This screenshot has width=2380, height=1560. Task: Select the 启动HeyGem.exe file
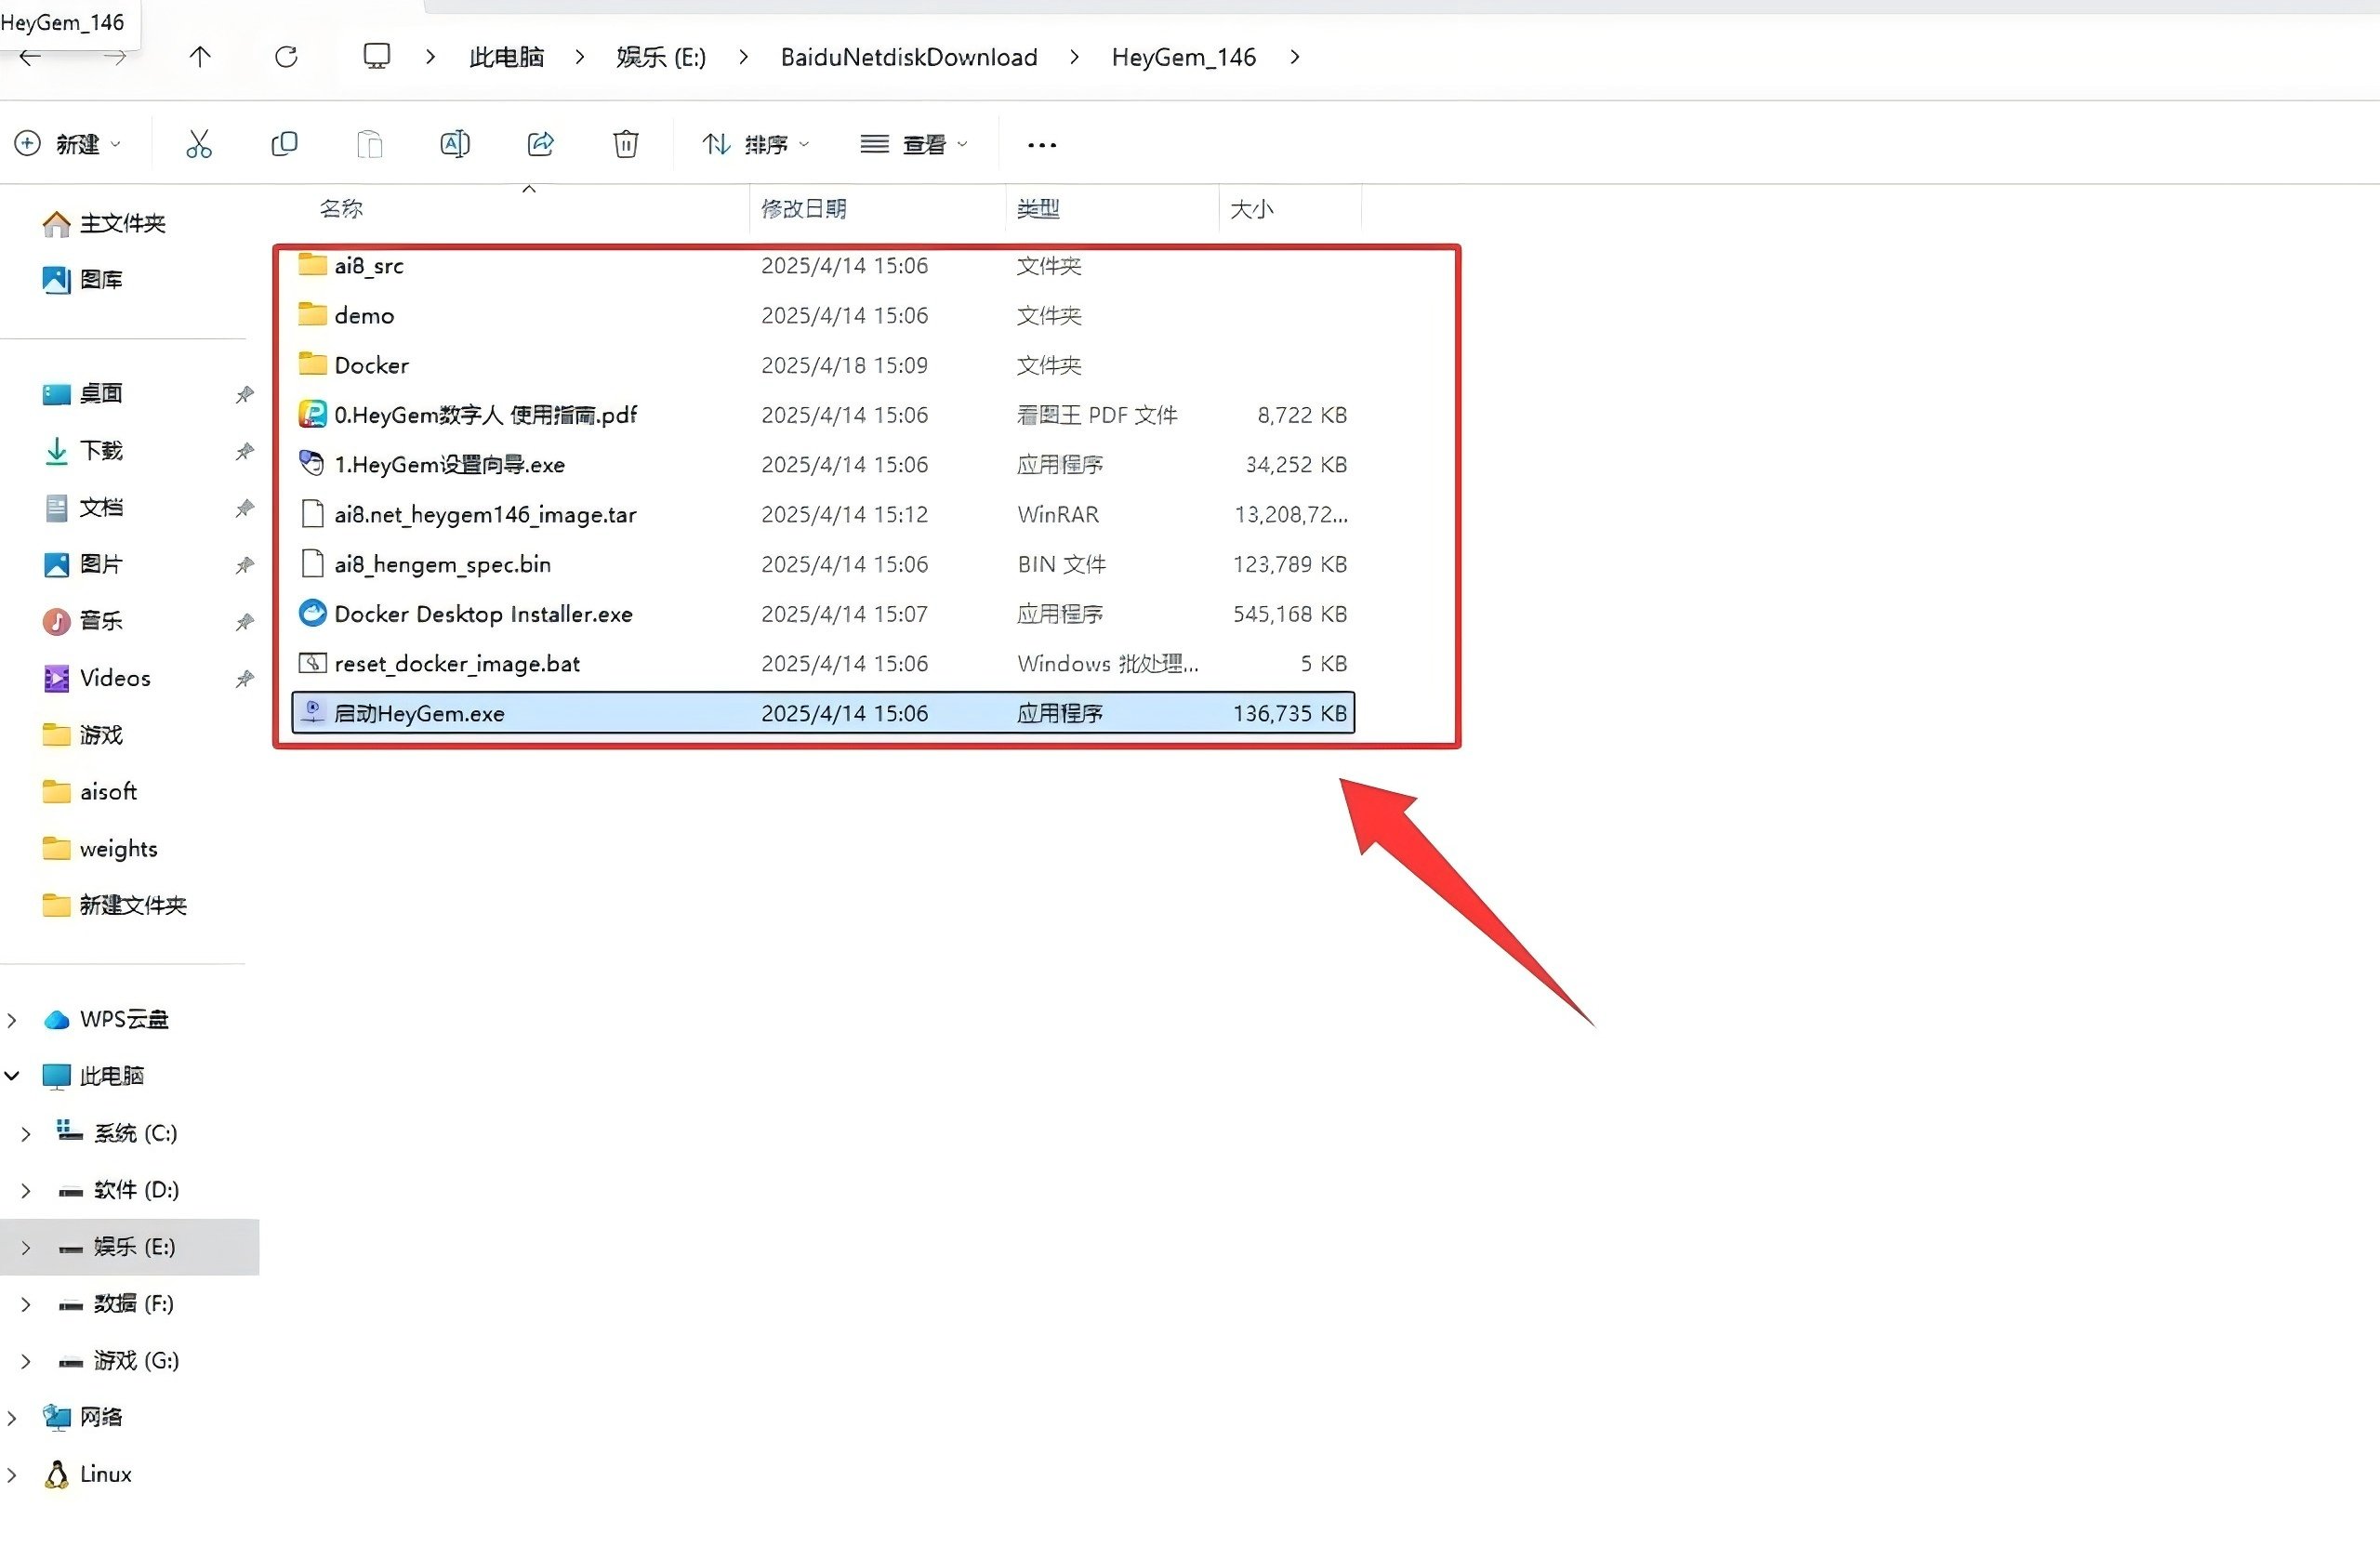(419, 714)
